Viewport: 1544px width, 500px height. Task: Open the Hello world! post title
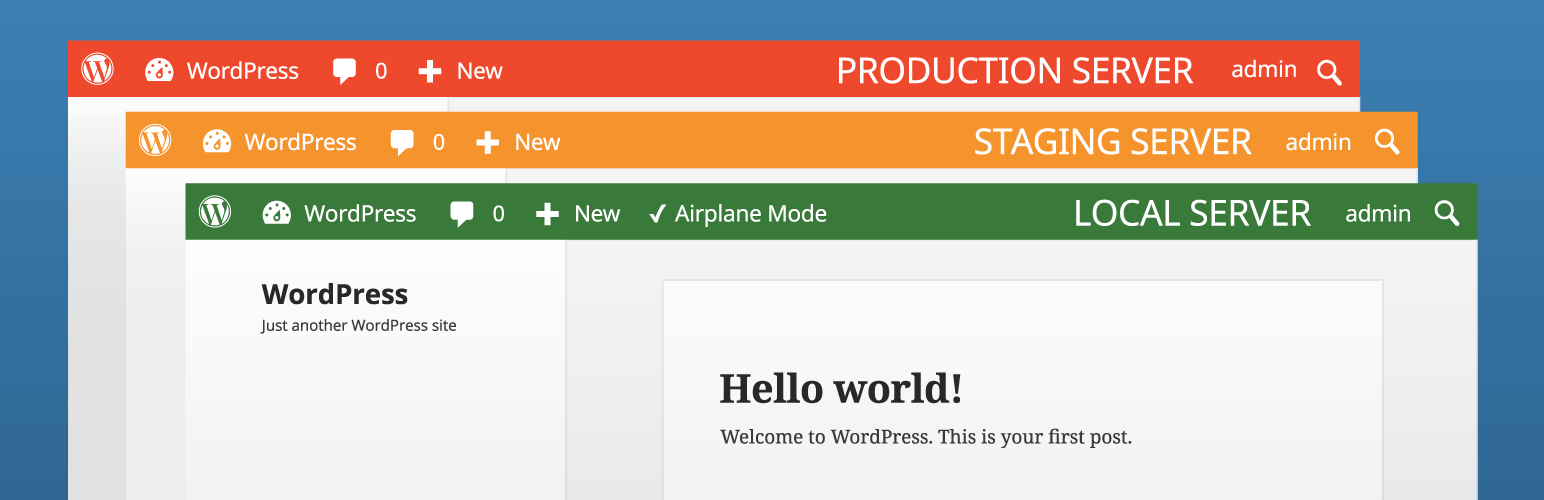[841, 388]
